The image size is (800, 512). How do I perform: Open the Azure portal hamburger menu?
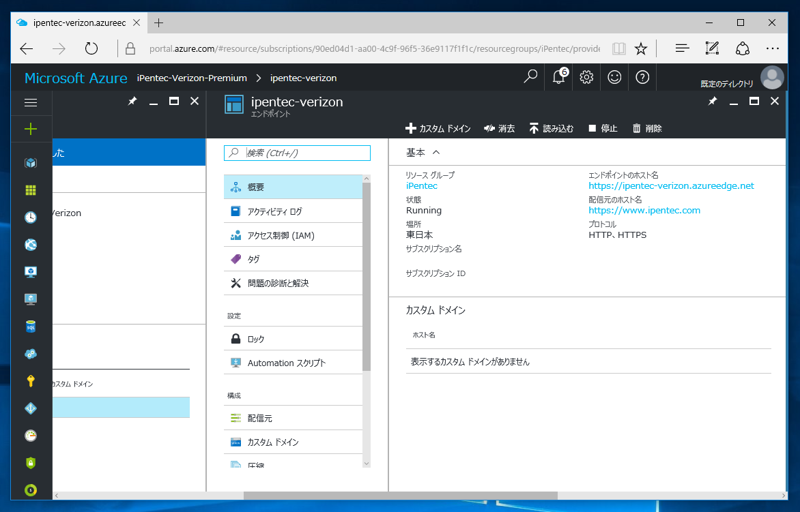31,103
